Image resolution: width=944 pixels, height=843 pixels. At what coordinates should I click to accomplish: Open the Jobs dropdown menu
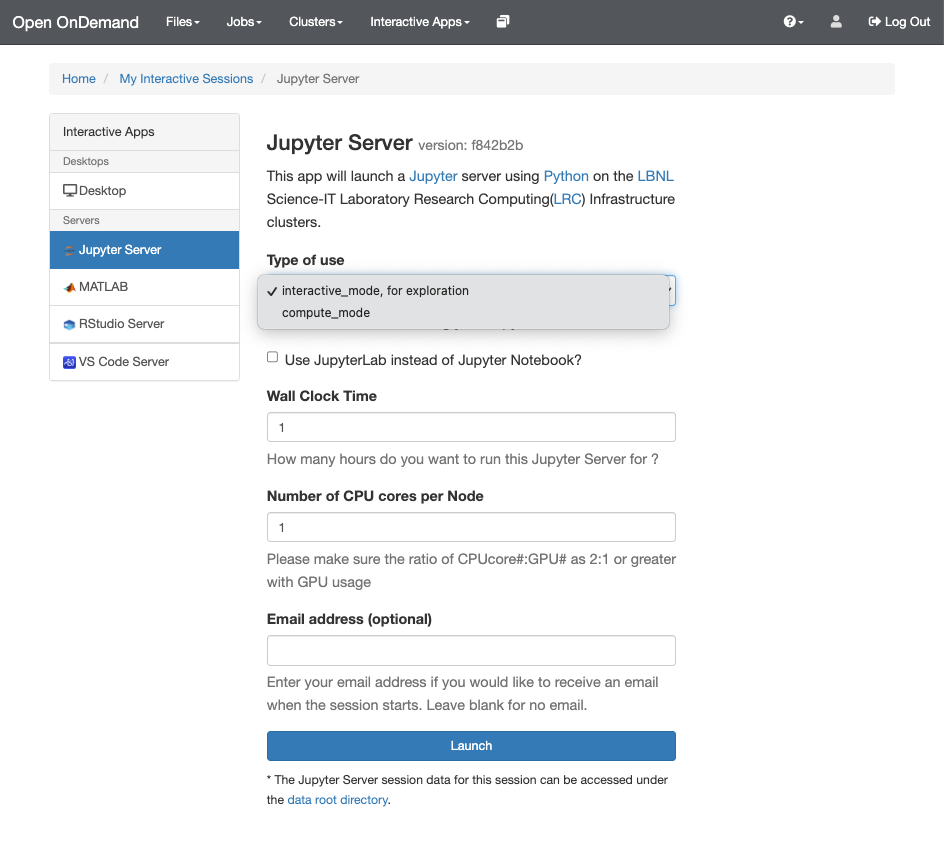[243, 21]
